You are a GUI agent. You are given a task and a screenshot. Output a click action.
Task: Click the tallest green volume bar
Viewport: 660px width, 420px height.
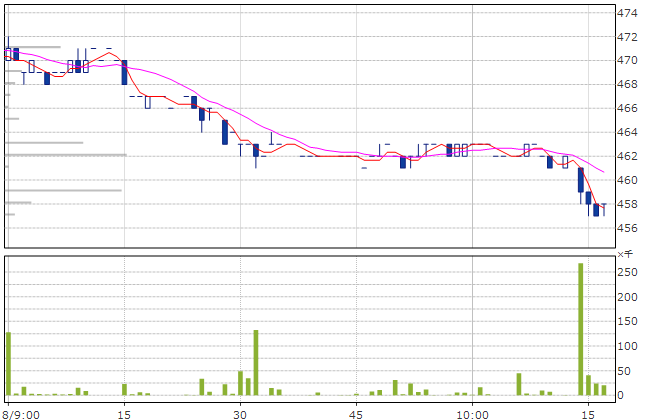[x=580, y=330]
